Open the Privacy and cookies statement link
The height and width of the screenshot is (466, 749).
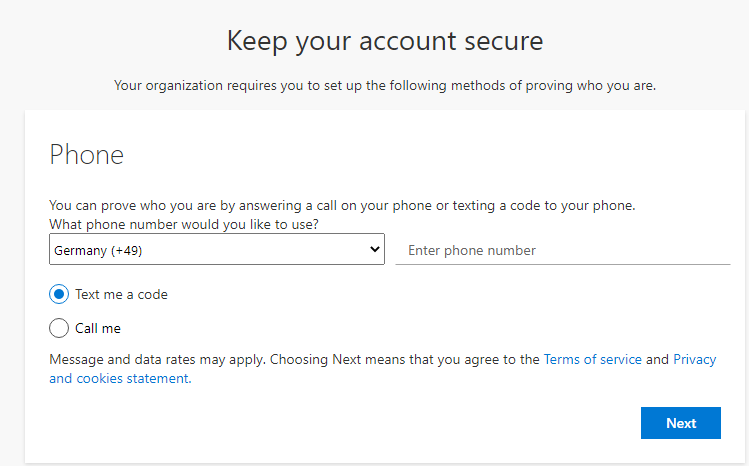point(694,359)
